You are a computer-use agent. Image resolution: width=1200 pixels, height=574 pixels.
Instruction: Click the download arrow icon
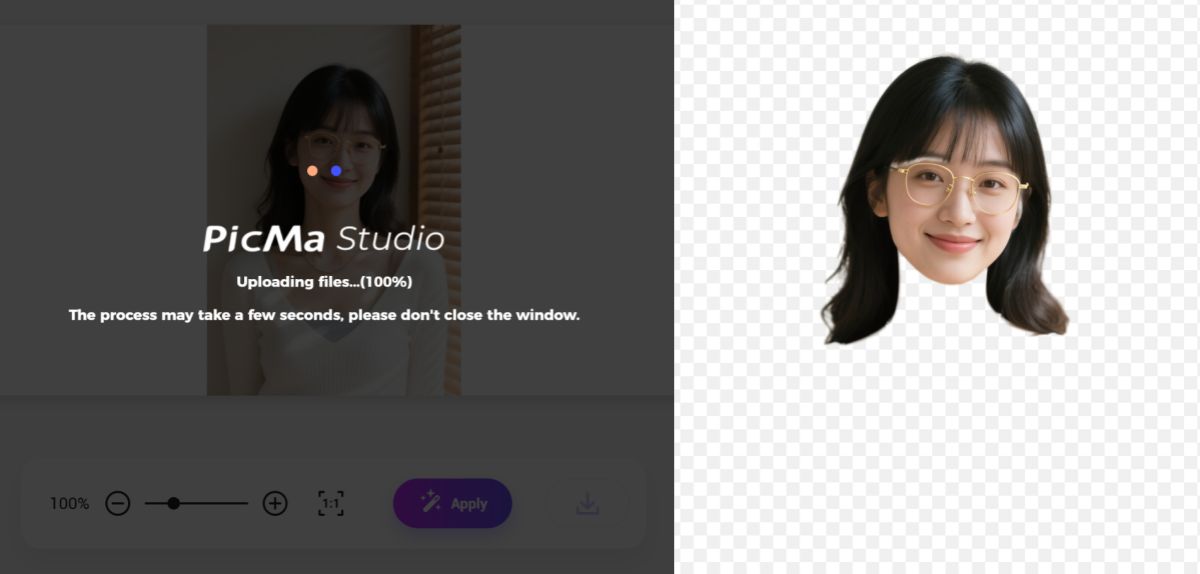point(588,505)
